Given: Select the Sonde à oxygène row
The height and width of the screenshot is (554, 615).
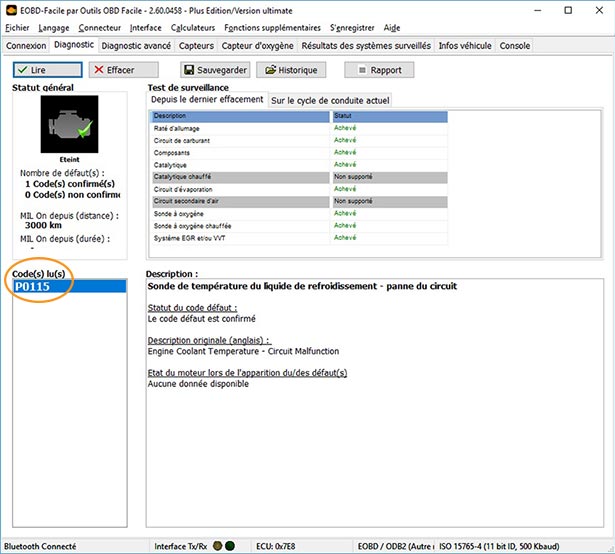Looking at the screenshot, I should pyautogui.click(x=300, y=213).
